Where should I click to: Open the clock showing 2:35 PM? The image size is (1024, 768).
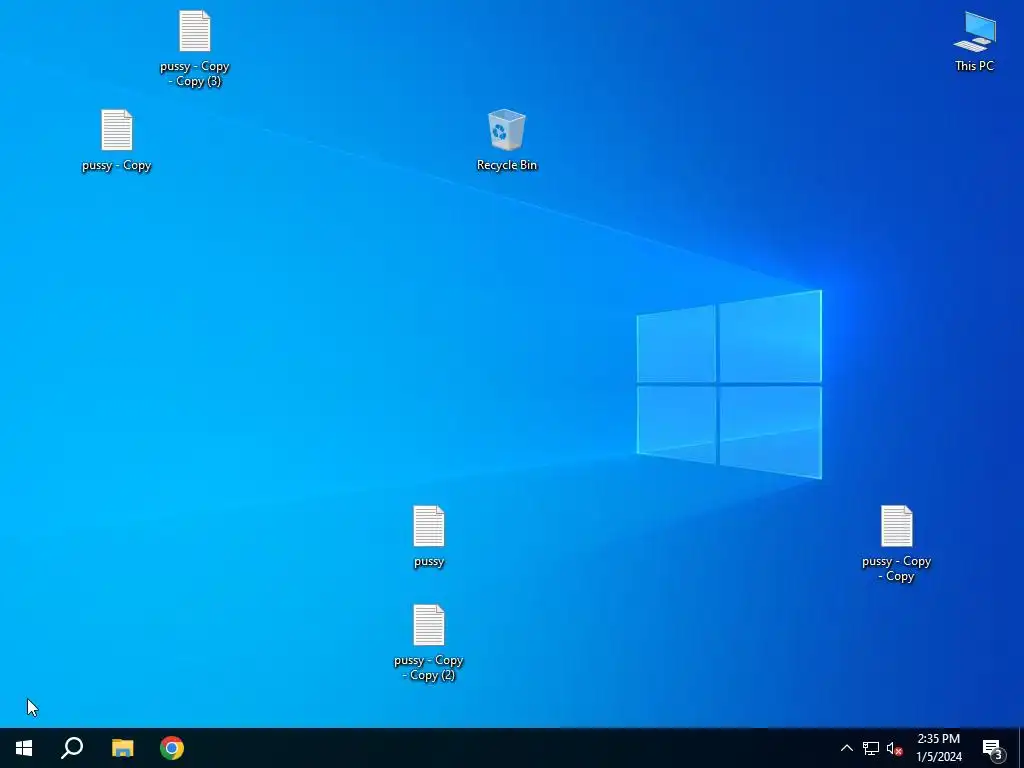pyautogui.click(x=938, y=748)
